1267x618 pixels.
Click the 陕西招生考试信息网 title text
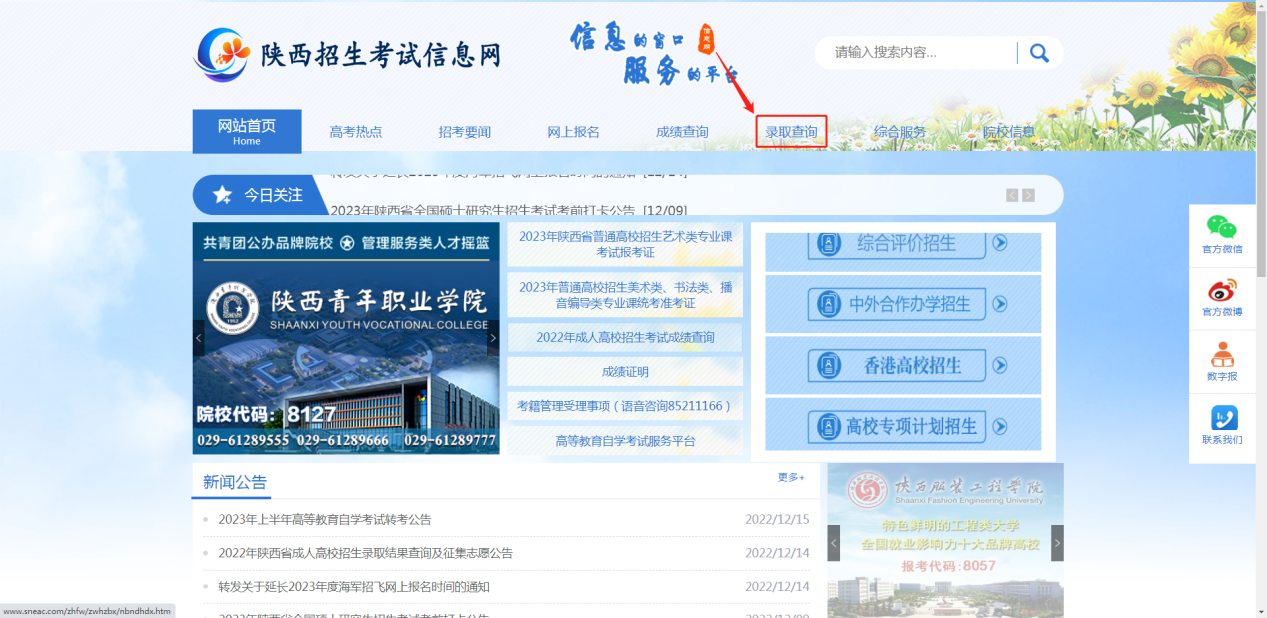380,54
